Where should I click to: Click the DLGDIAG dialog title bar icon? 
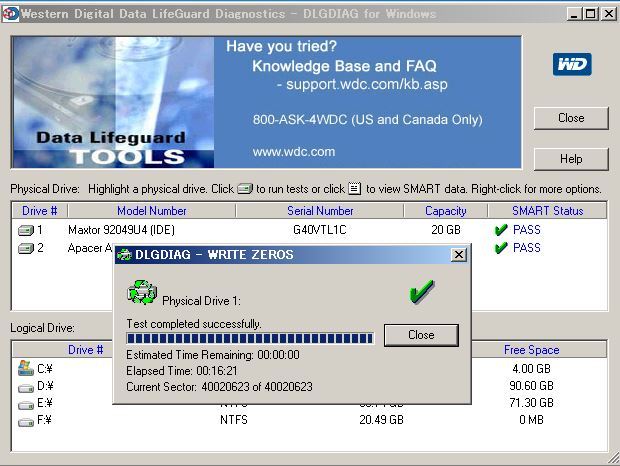tap(125, 255)
